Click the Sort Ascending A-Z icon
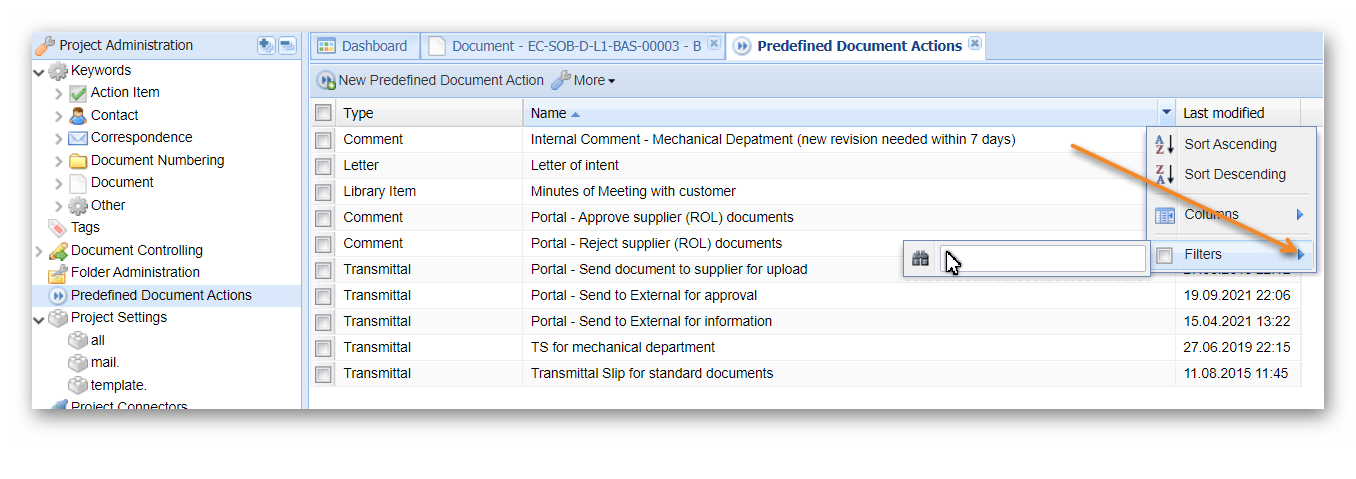 [x=1165, y=144]
